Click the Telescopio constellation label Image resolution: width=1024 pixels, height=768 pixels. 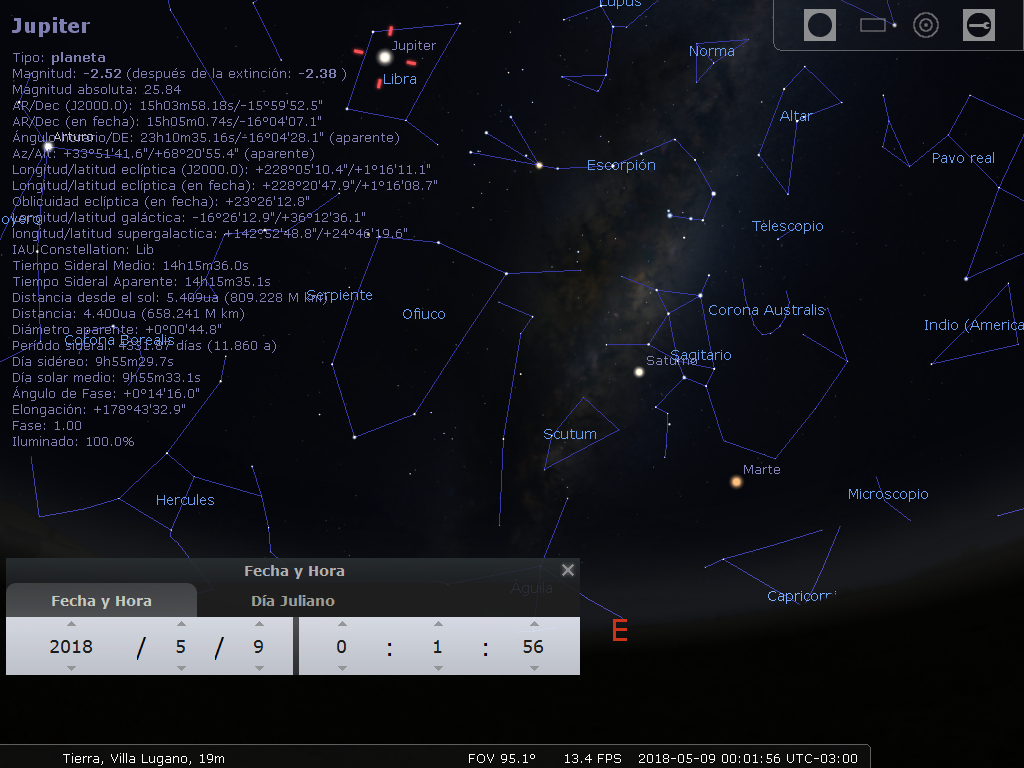[x=788, y=226]
